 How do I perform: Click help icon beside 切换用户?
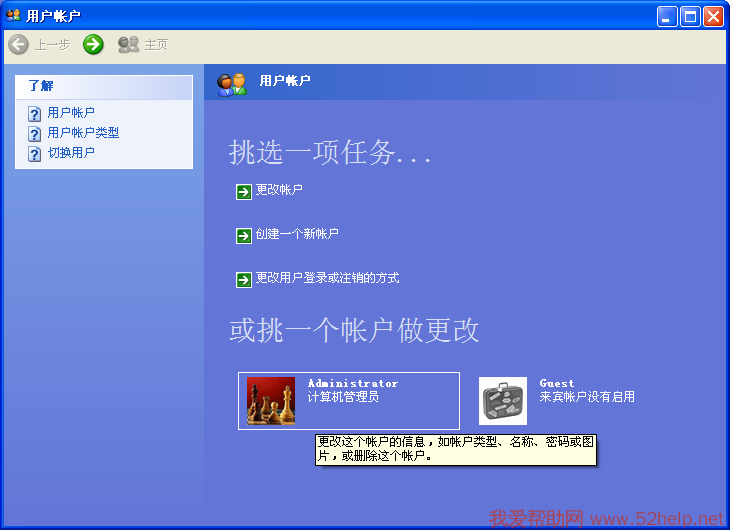pyautogui.click(x=34, y=154)
